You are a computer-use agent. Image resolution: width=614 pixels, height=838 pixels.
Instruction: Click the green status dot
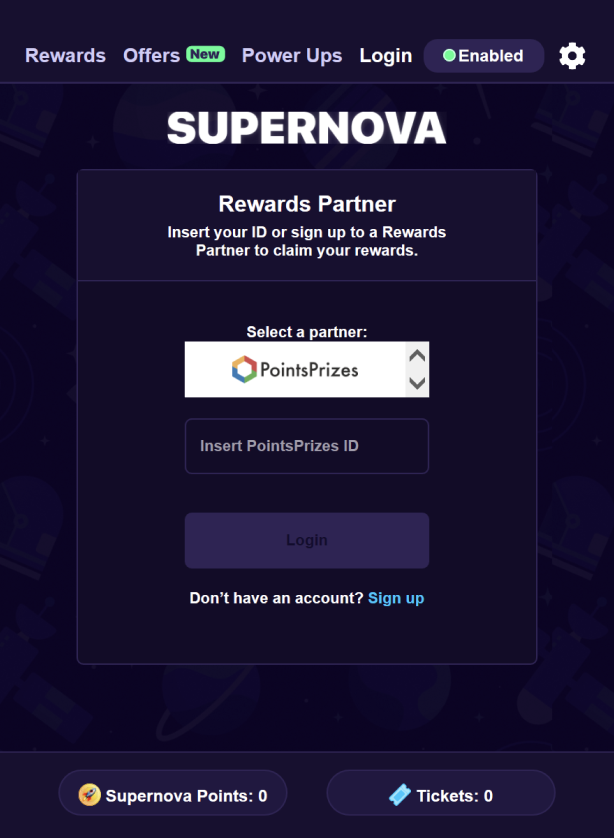coord(449,56)
